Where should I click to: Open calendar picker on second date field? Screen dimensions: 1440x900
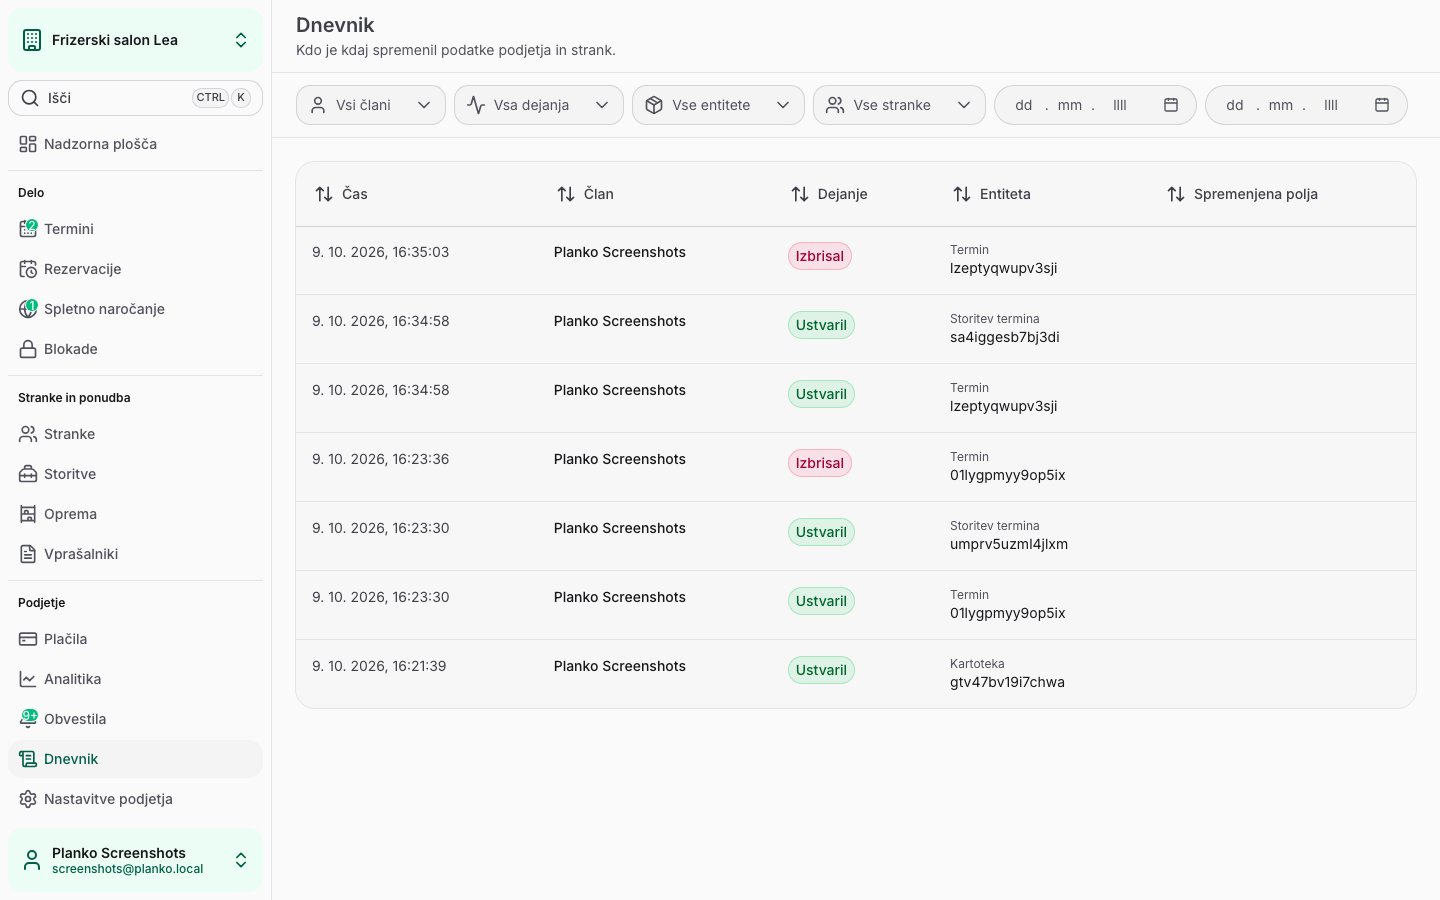[1382, 105]
